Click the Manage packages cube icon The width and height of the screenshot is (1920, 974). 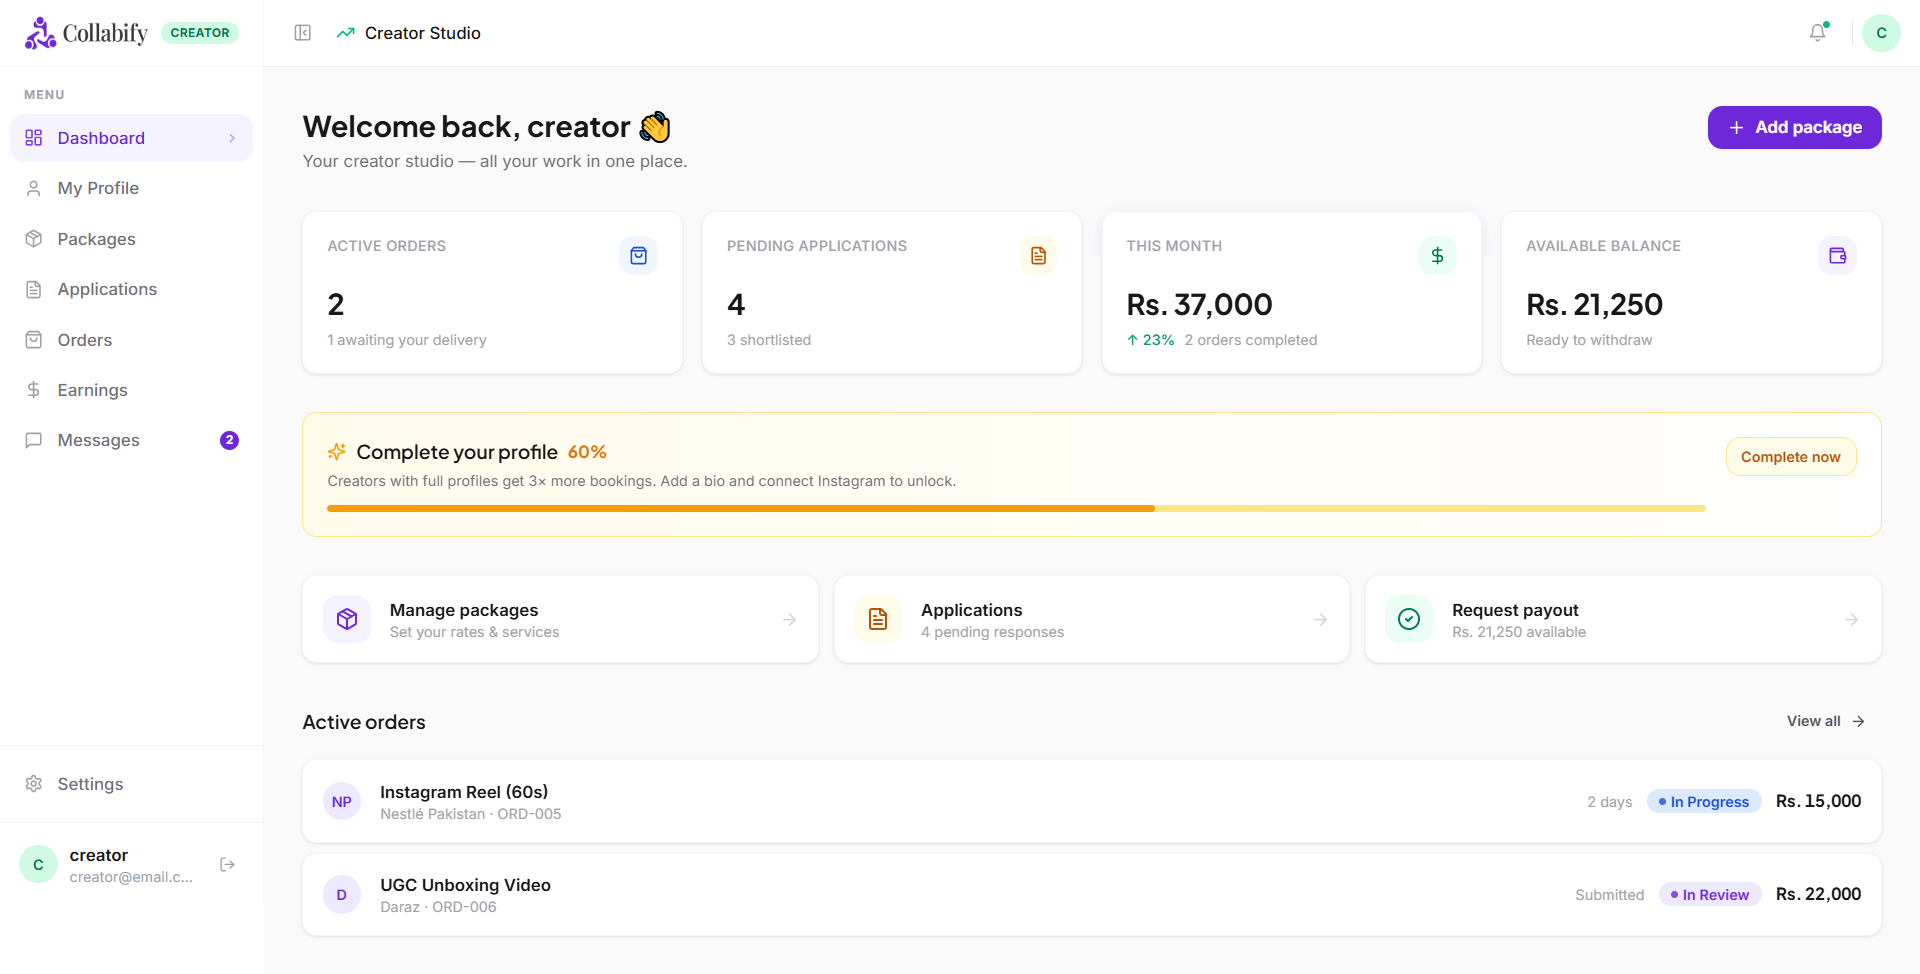pyautogui.click(x=347, y=619)
